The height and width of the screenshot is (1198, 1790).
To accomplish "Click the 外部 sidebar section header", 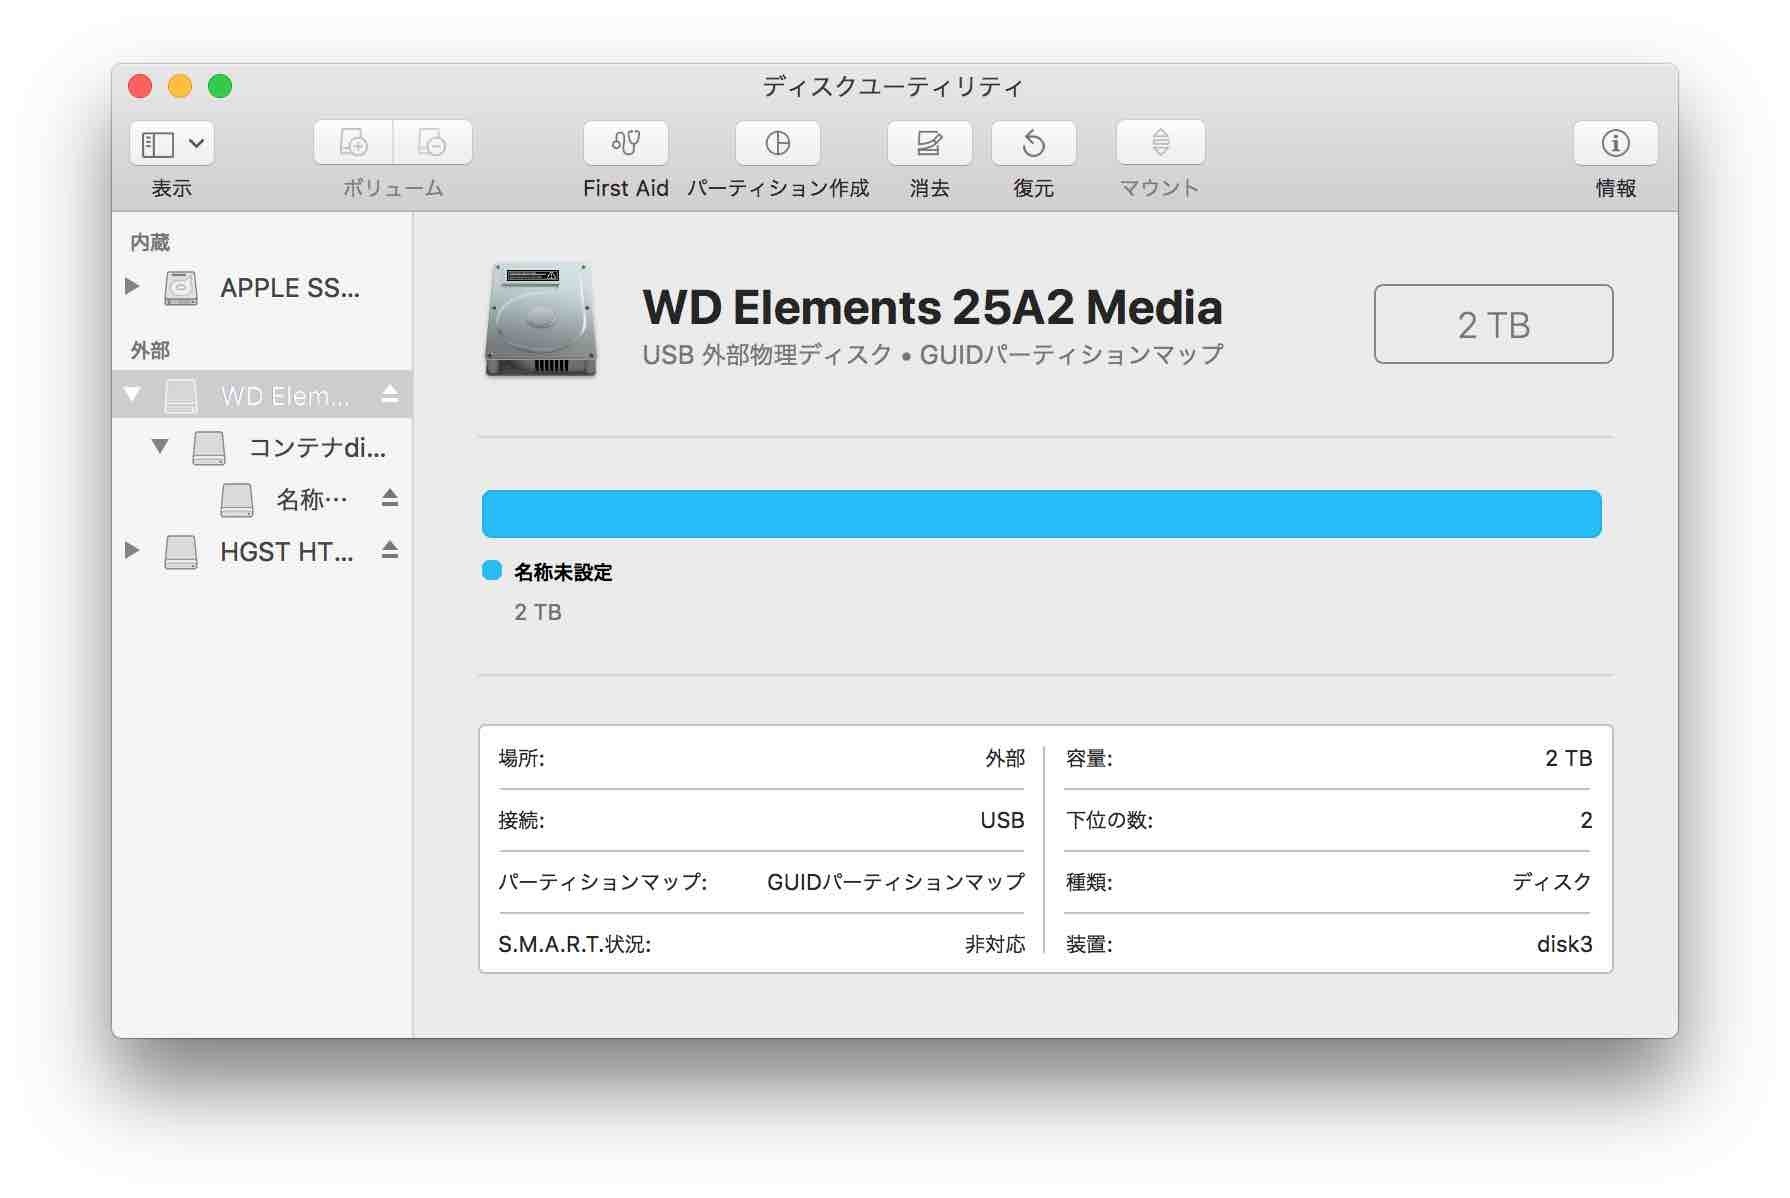I will [x=150, y=350].
